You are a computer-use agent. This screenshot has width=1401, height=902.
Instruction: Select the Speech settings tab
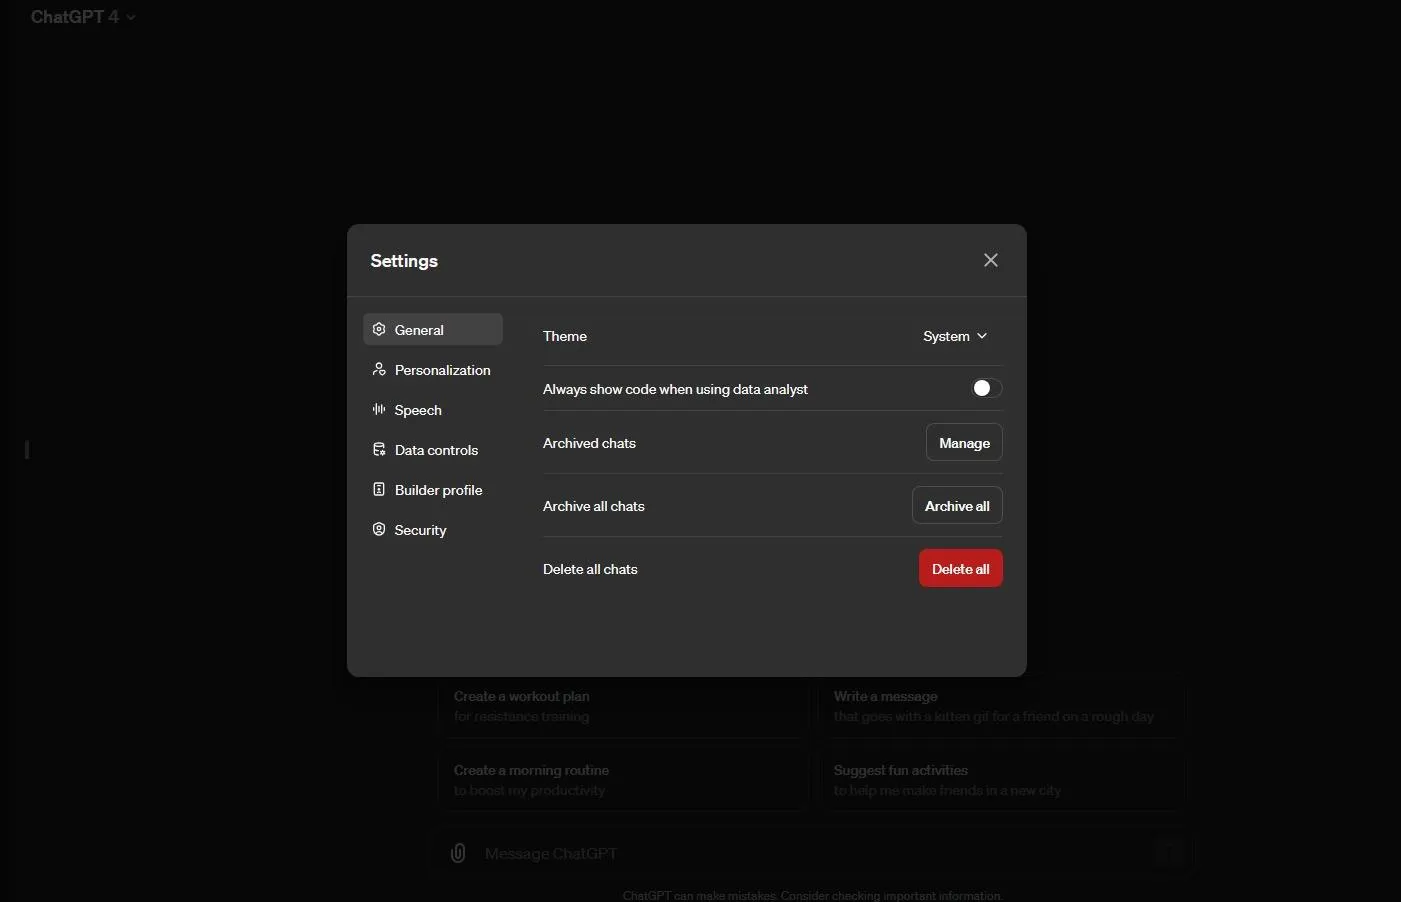pyautogui.click(x=418, y=410)
